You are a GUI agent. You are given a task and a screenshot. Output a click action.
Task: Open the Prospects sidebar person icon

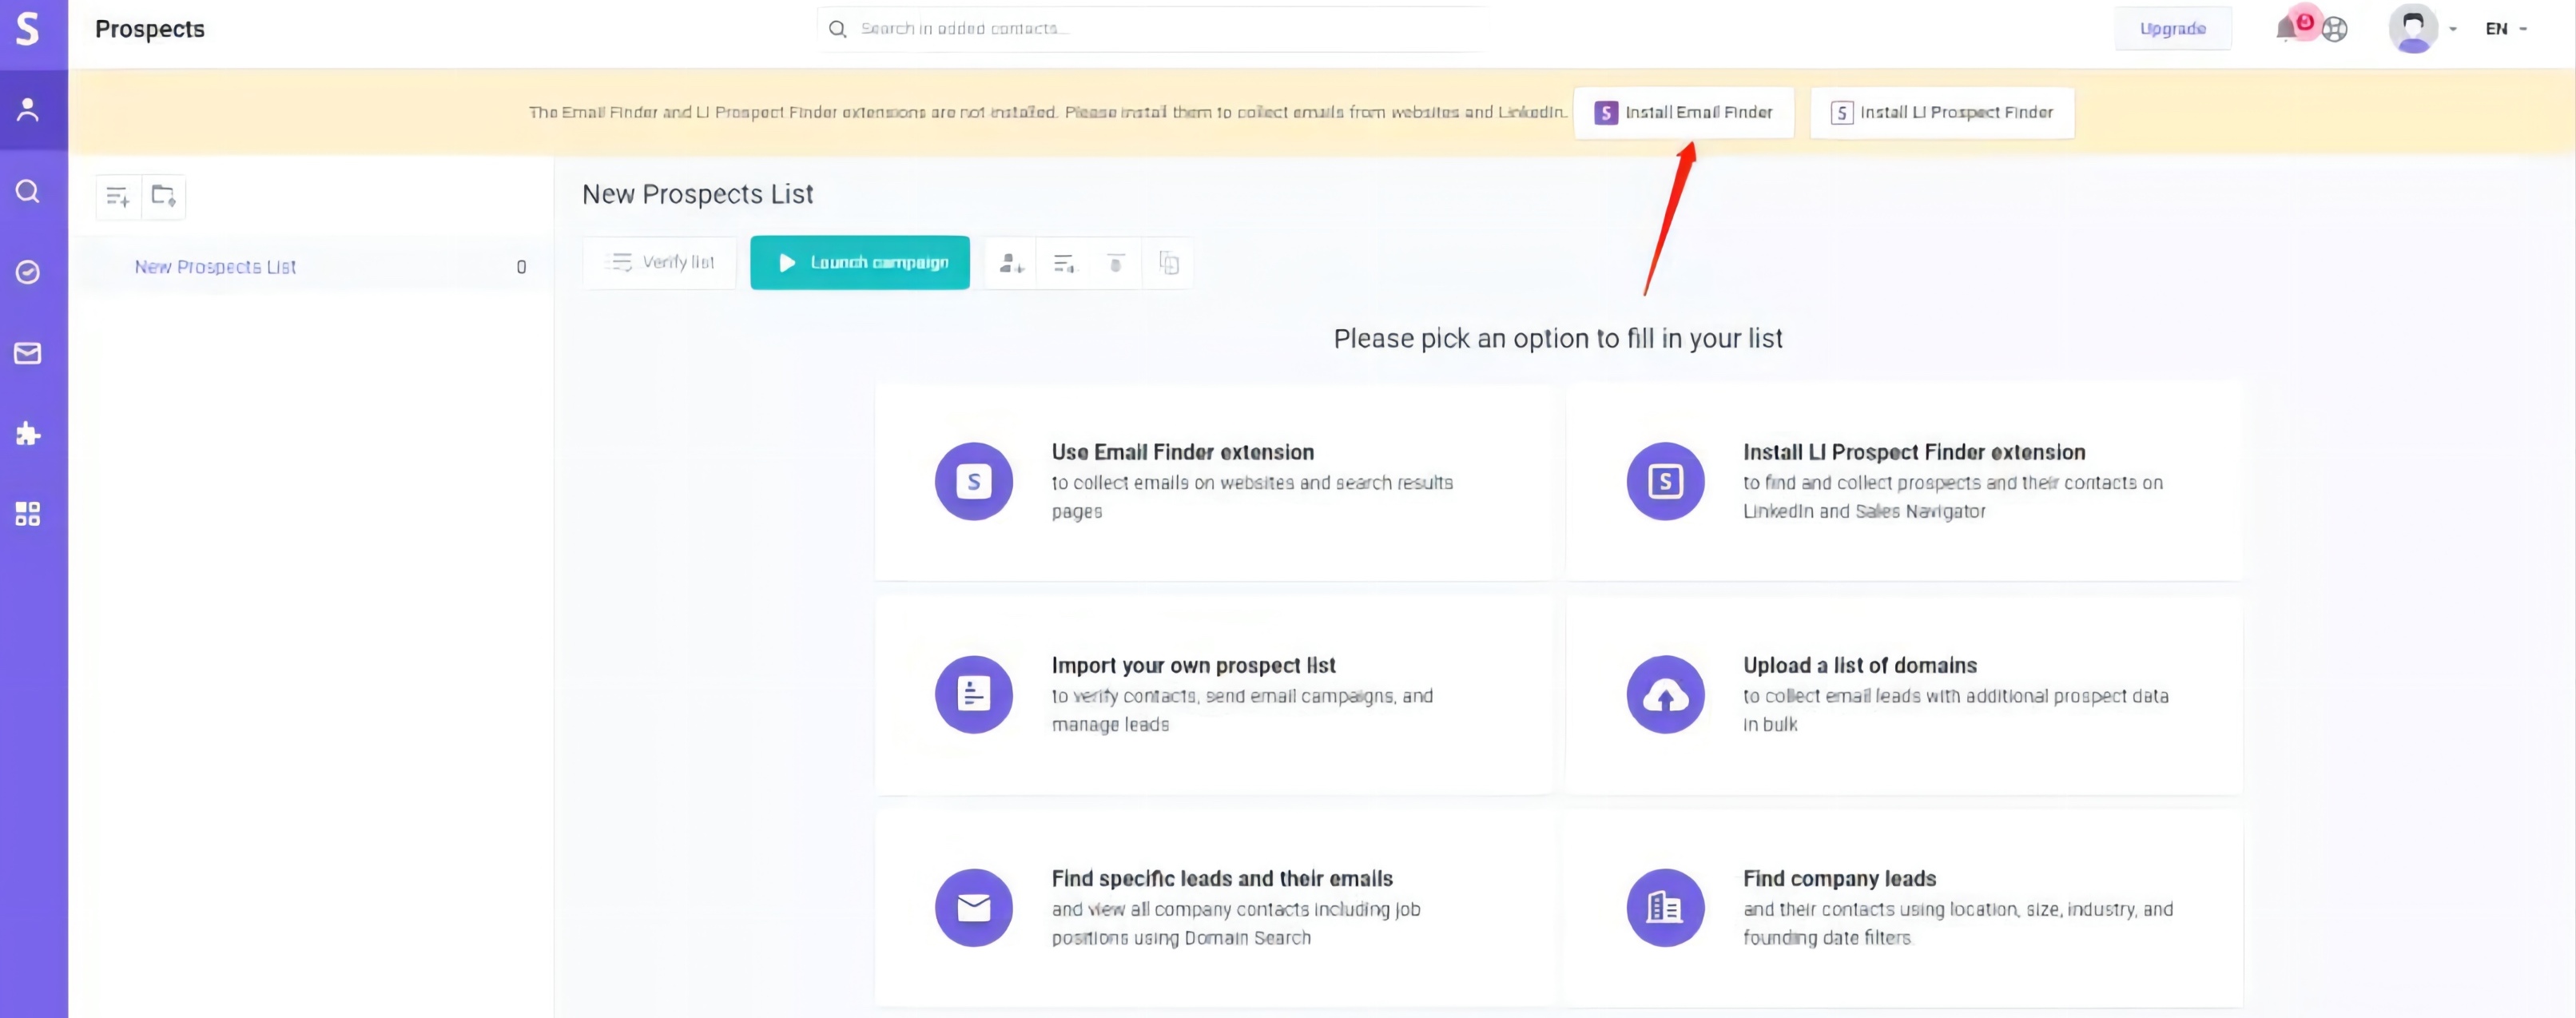[x=28, y=110]
